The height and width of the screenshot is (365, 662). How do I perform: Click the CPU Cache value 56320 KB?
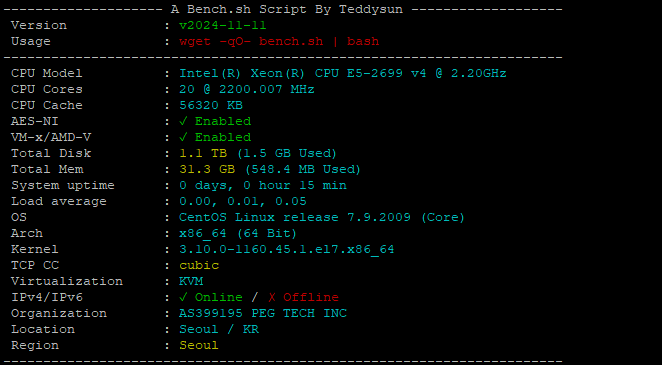coord(211,105)
